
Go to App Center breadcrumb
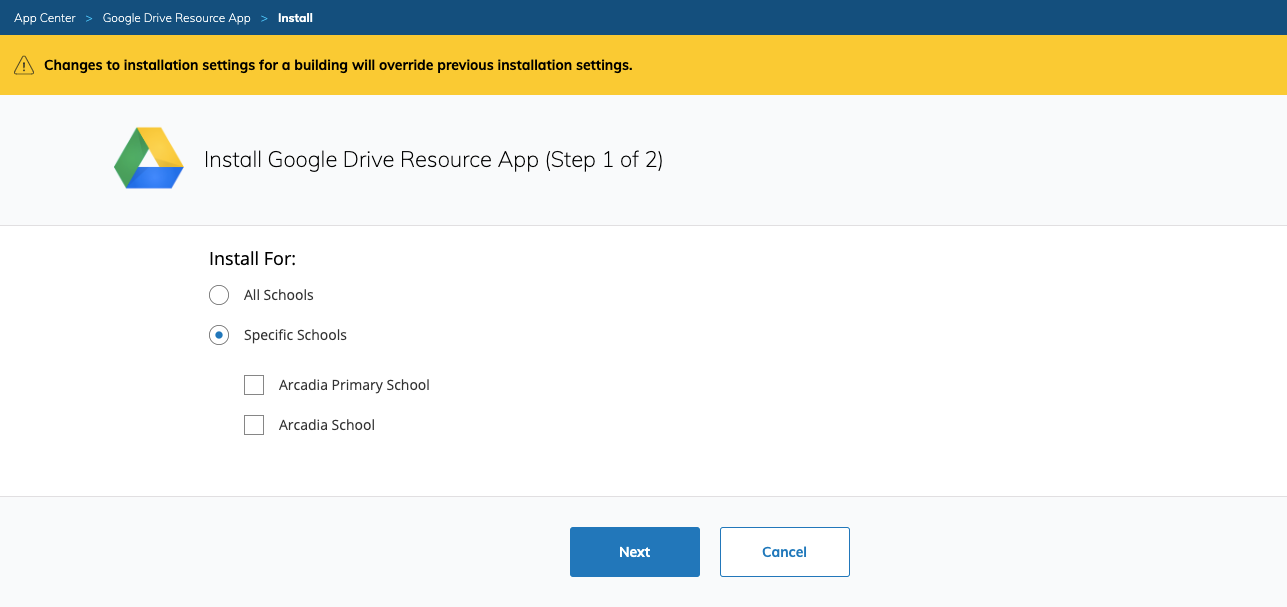click(x=45, y=18)
